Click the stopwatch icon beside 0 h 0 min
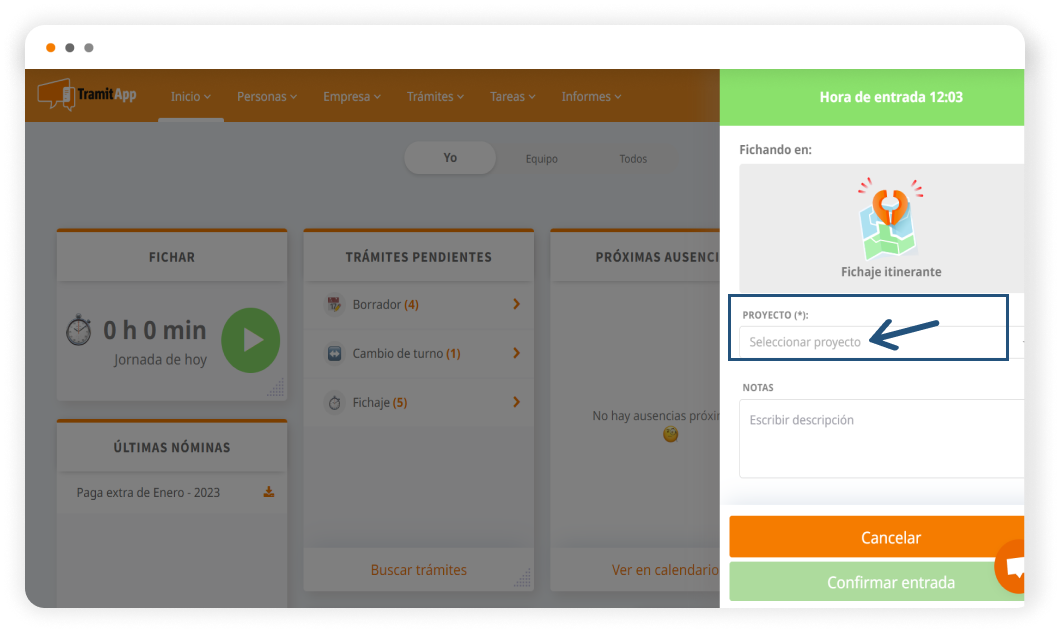This screenshot has width=1061, height=633. pyautogui.click(x=79, y=331)
